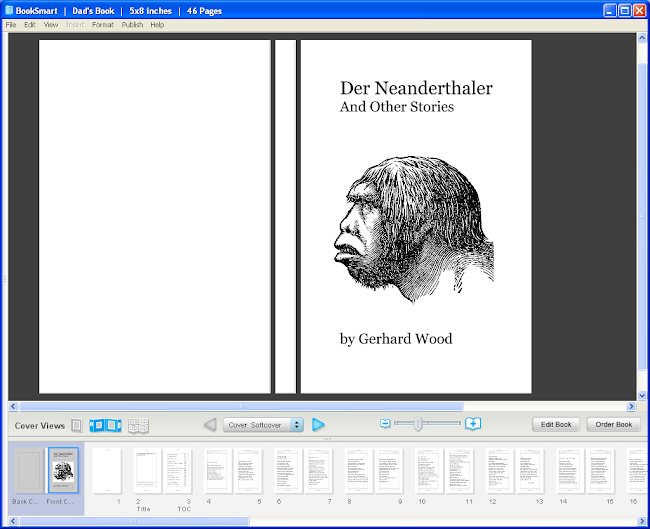The width and height of the screenshot is (650, 529).
Task: Click the thumbnail strip scrollbar right arrow
Action: pos(641,521)
